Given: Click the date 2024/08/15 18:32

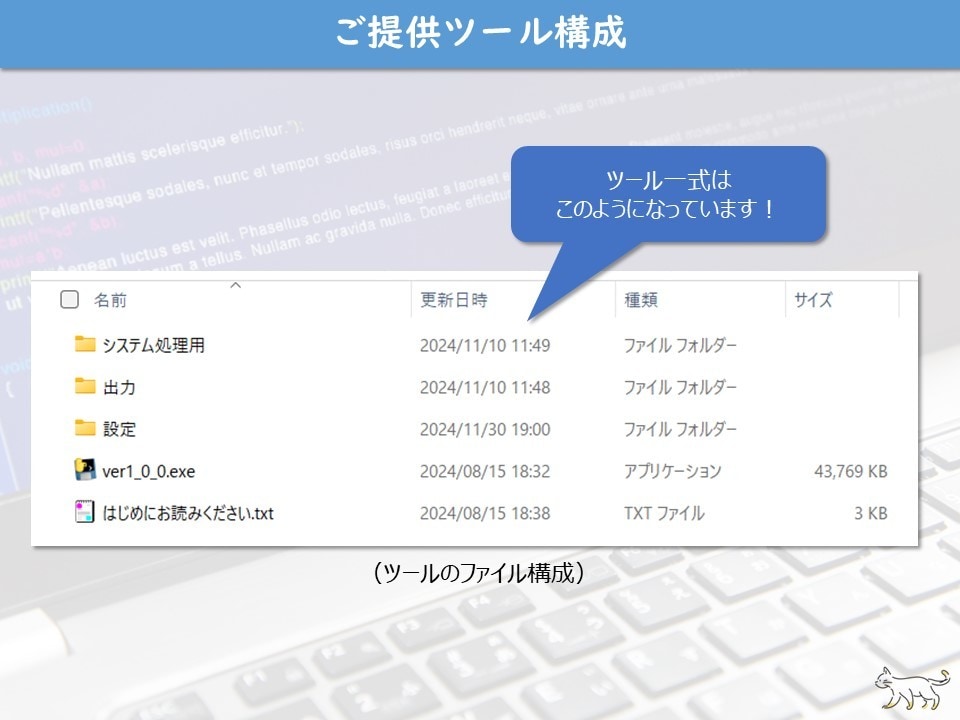Looking at the screenshot, I should (485, 471).
